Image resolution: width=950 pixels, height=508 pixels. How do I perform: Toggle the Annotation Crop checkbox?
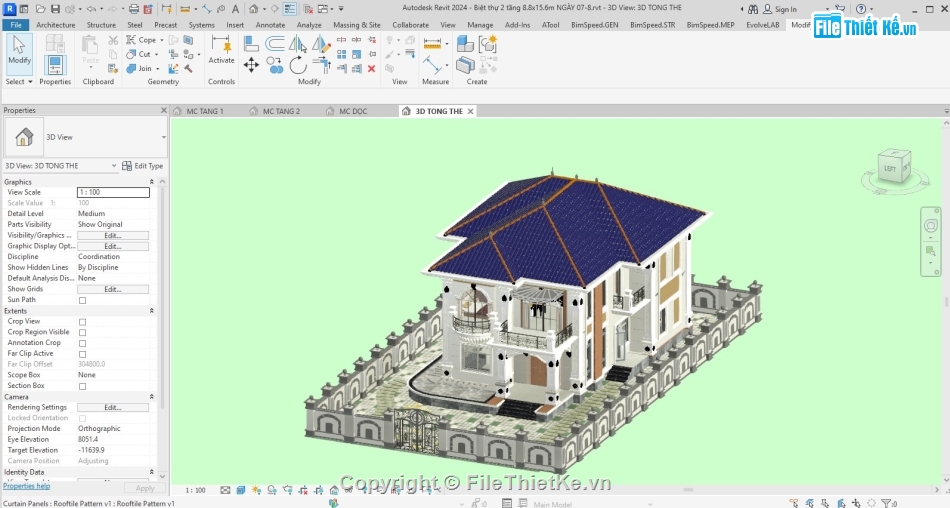(82, 343)
